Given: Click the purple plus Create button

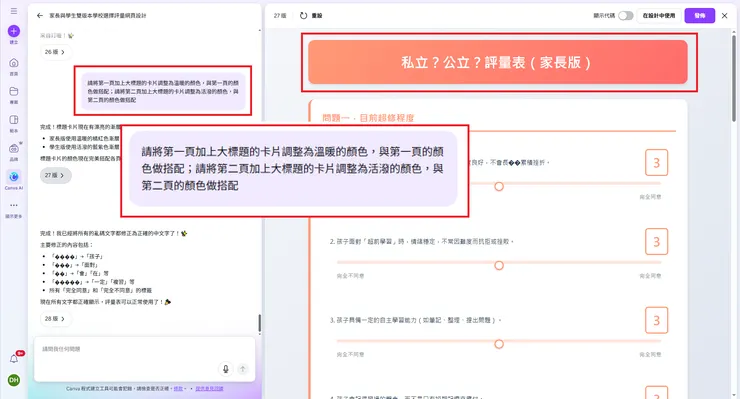Looking at the screenshot, I should pyautogui.click(x=14, y=31).
